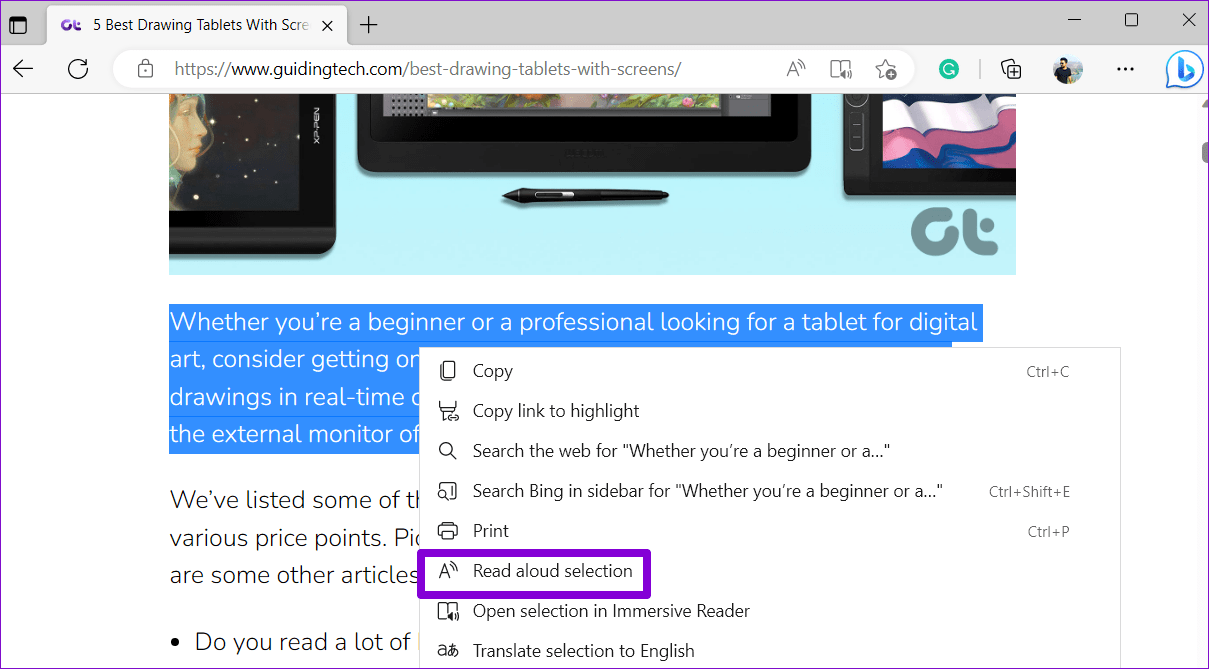Screen dimensions: 1209x669
Task: Open a new browser tab
Action: 369,24
